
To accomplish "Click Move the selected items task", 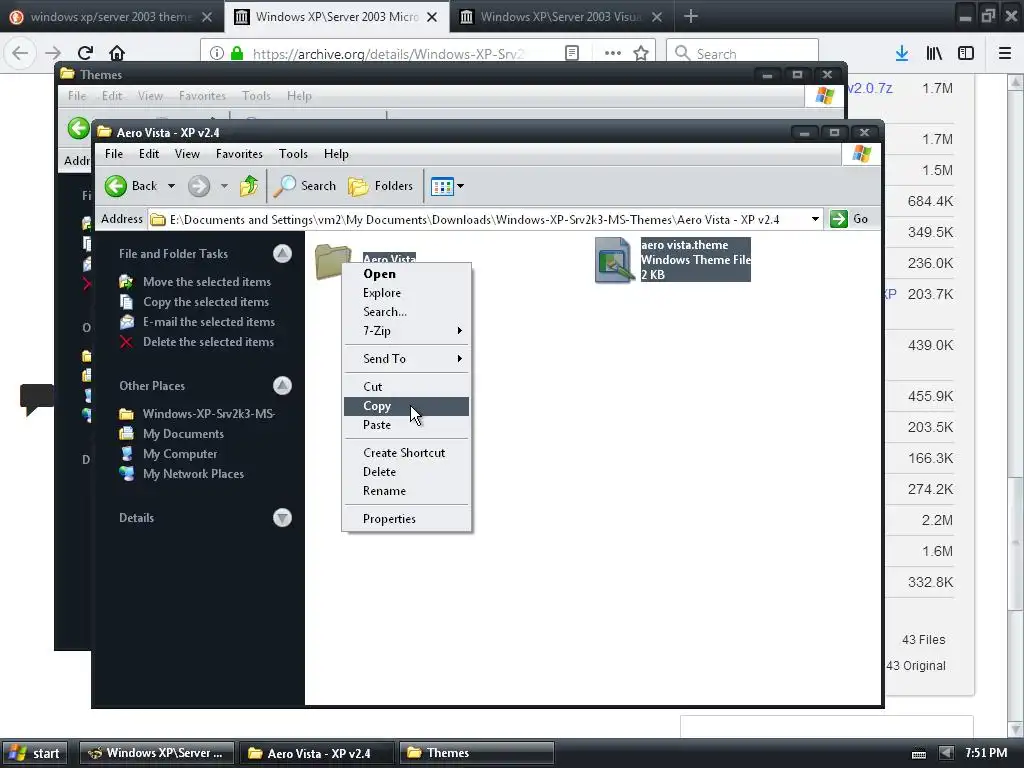I will (206, 281).
